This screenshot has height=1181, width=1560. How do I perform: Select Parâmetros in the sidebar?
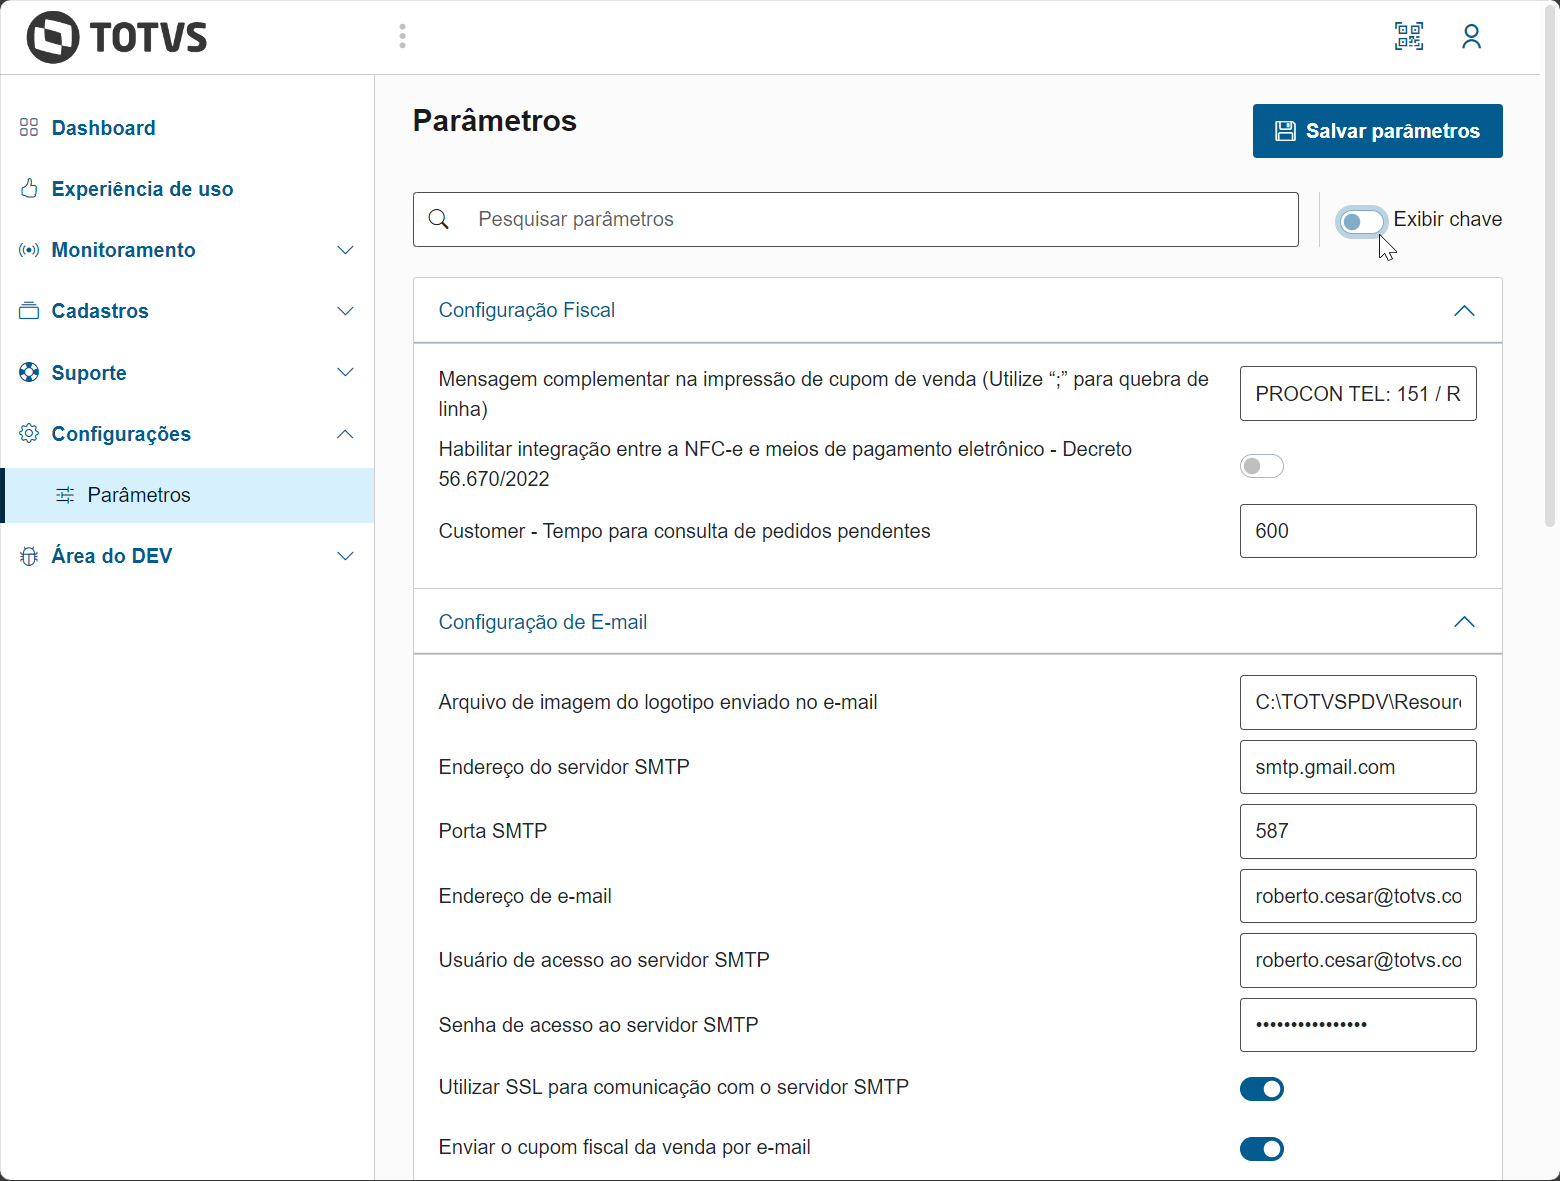click(x=139, y=495)
